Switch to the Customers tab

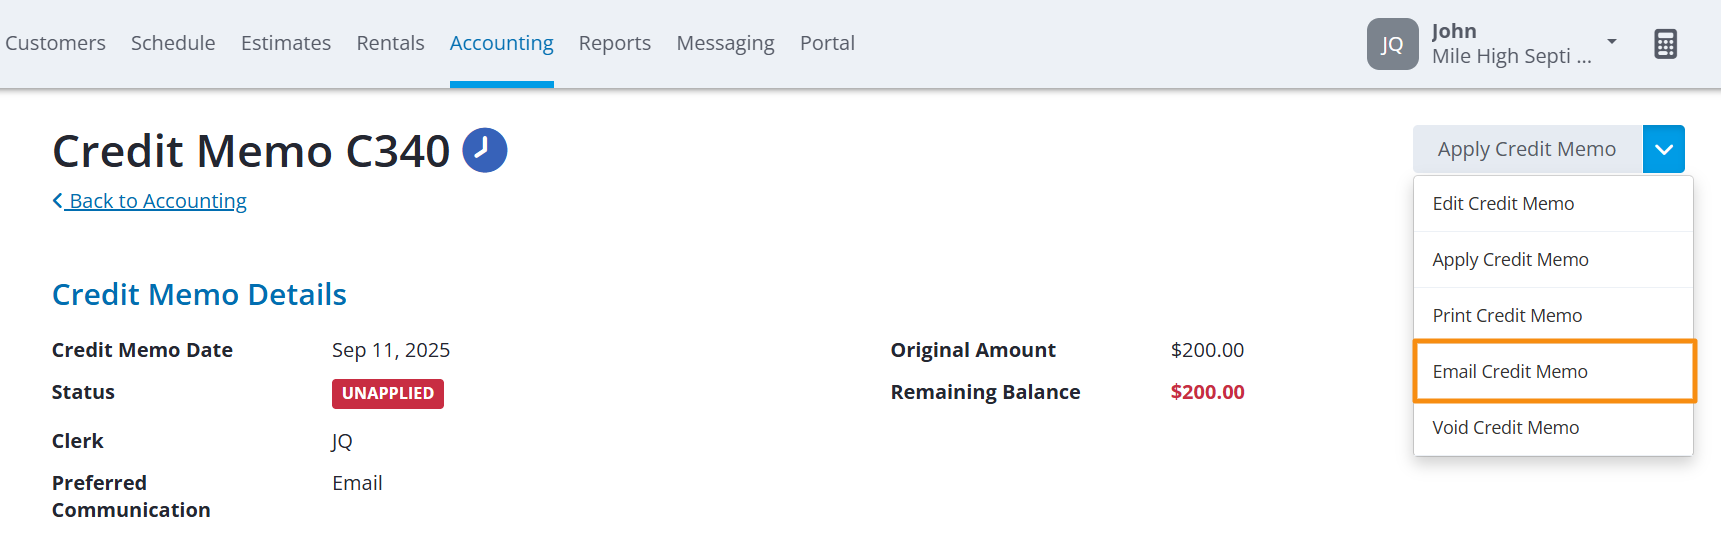pos(55,43)
